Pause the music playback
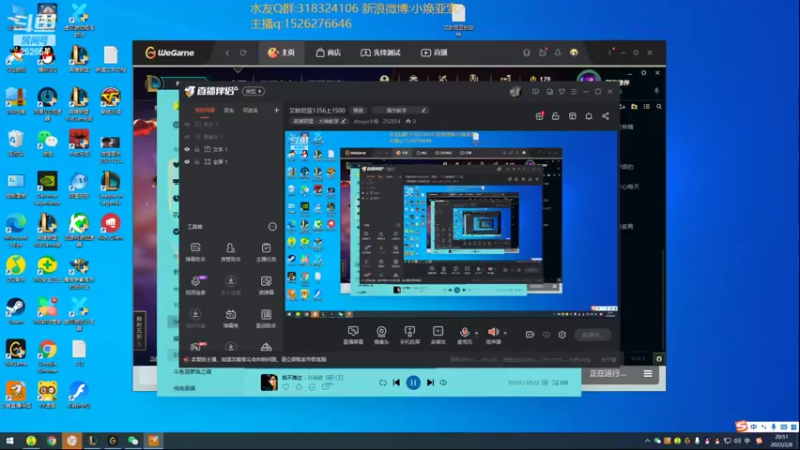800x450 pixels. click(413, 382)
